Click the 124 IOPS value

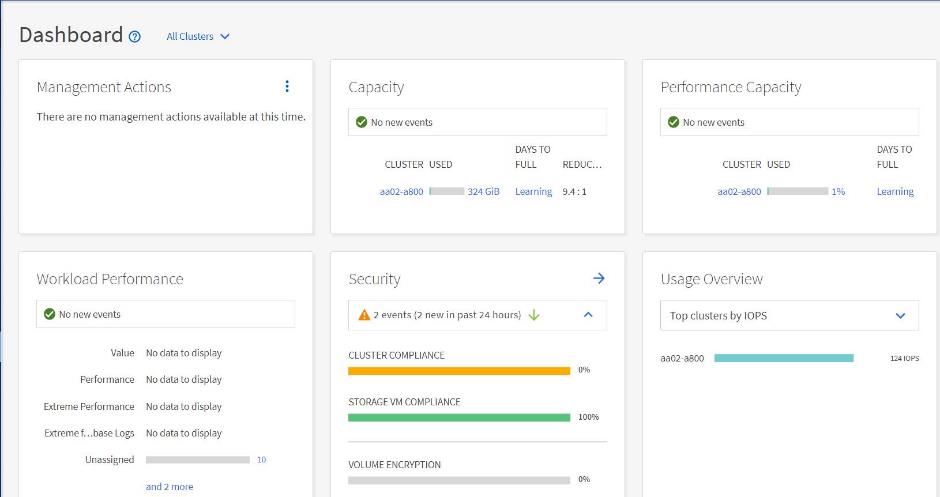coord(905,358)
